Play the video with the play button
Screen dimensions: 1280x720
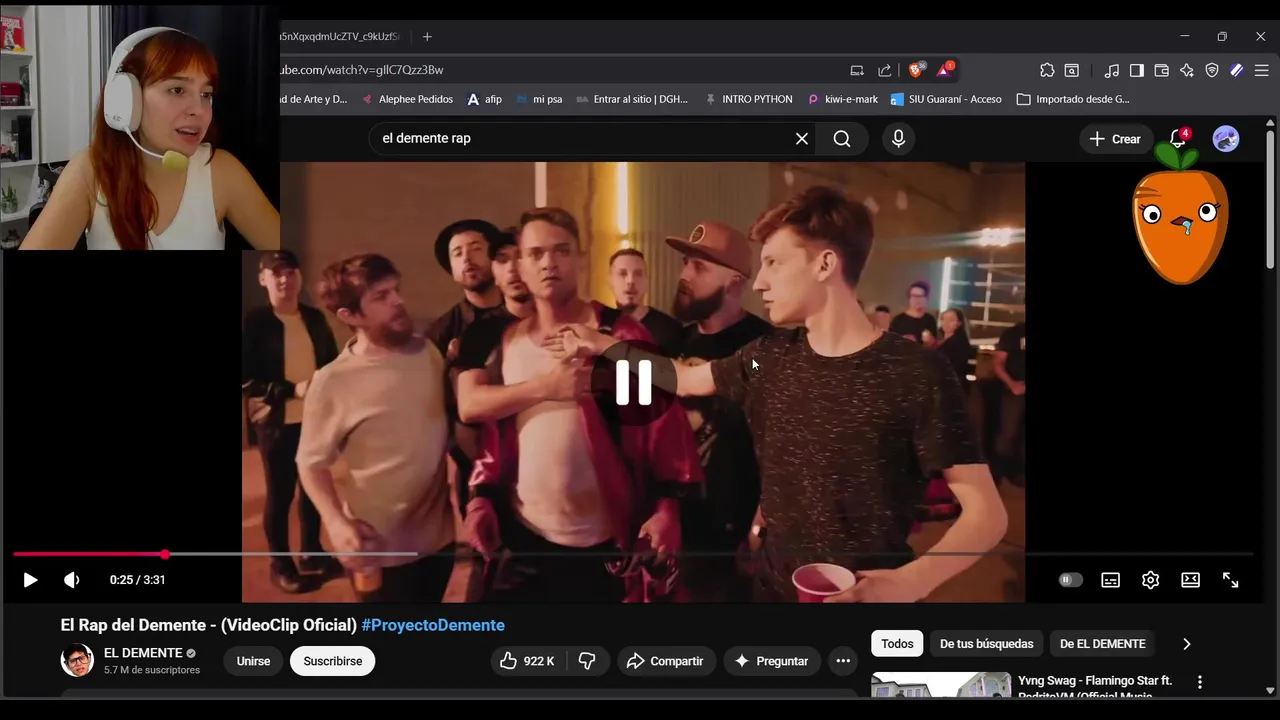[x=30, y=580]
